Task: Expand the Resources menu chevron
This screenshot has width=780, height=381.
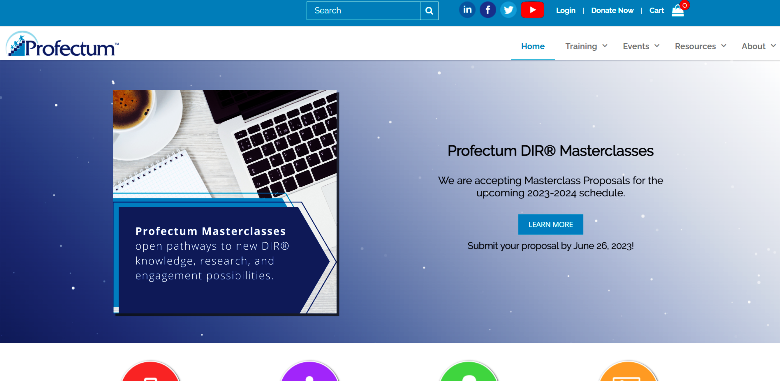Action: [723, 46]
